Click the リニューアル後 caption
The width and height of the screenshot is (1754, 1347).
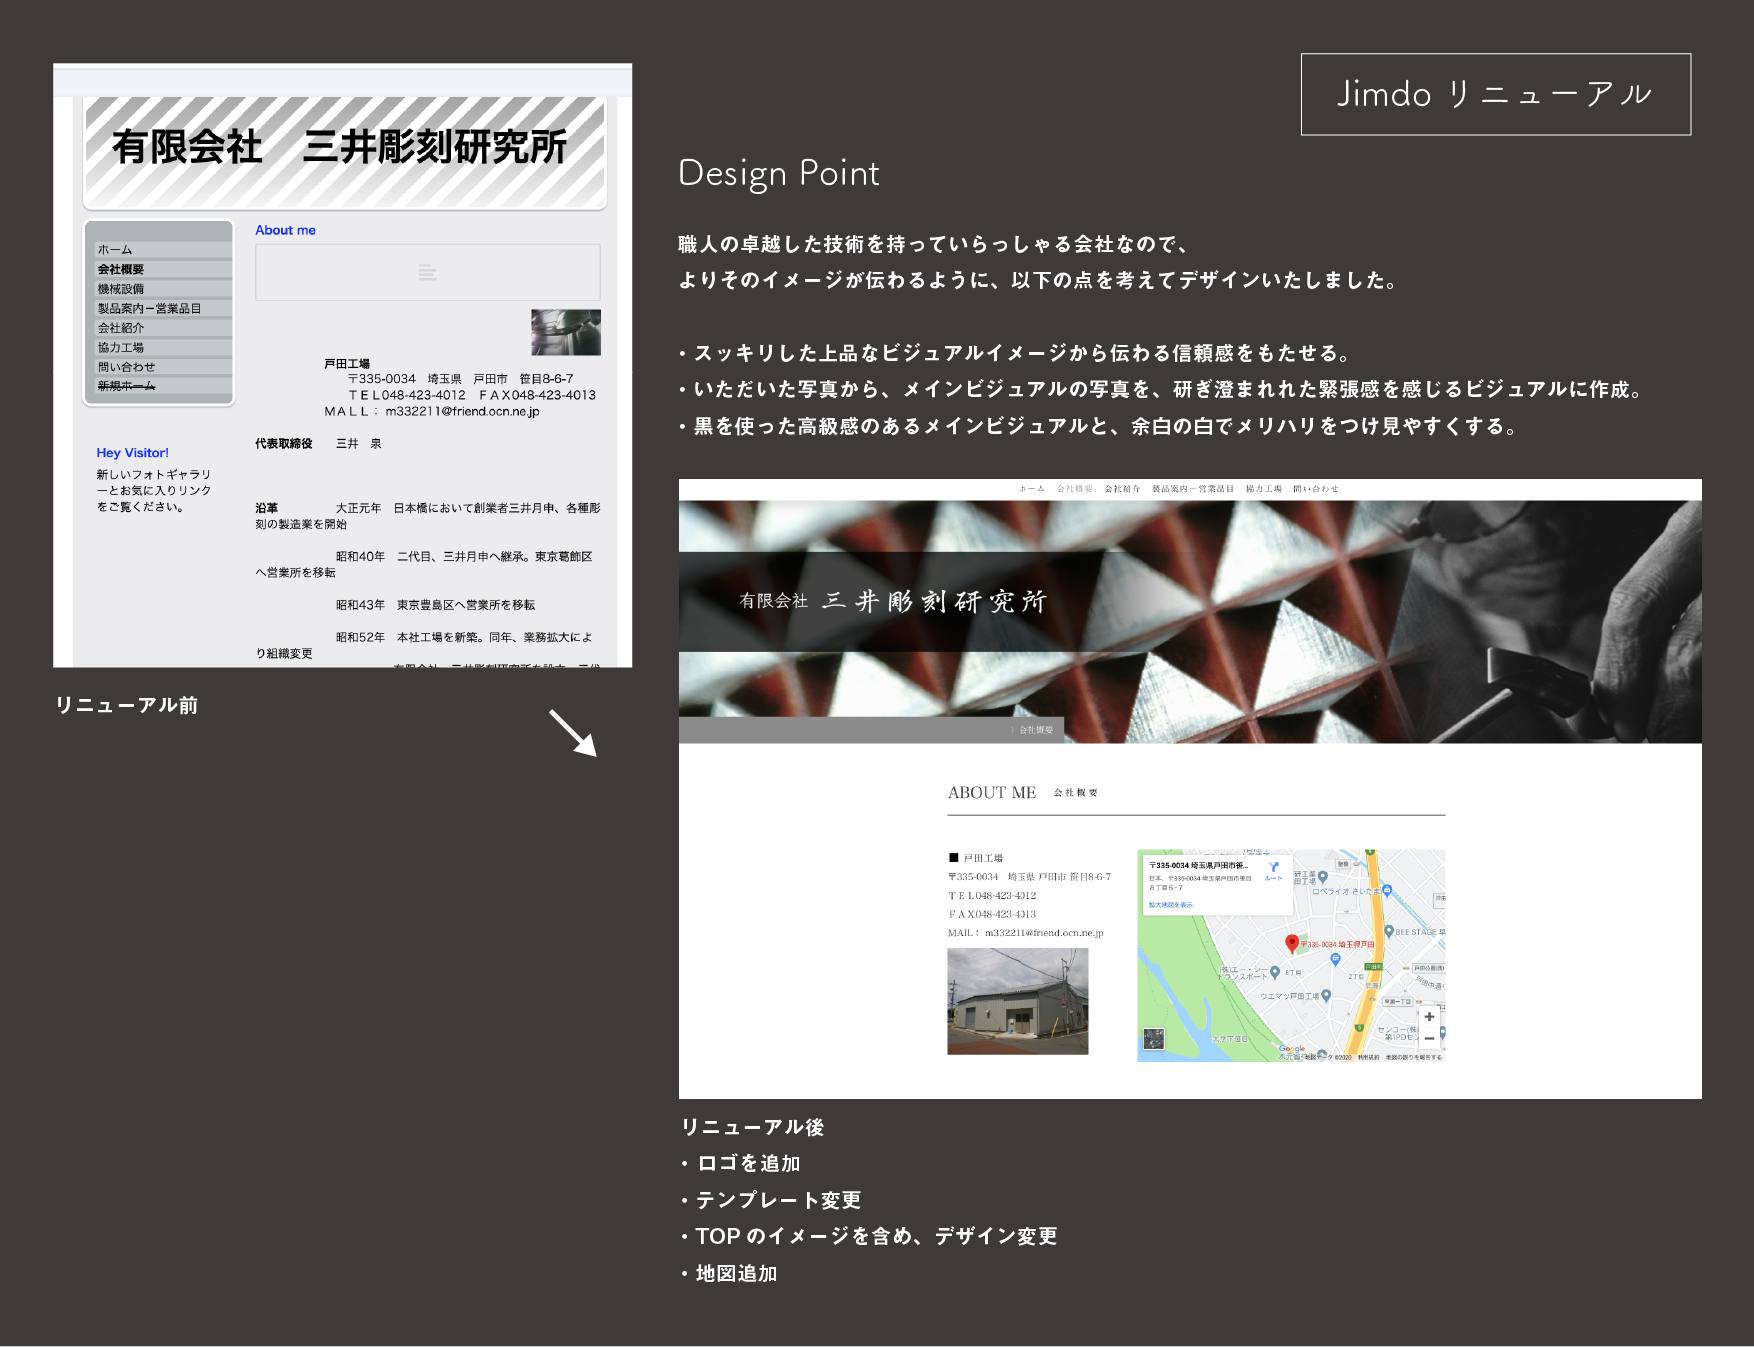click(x=752, y=1127)
